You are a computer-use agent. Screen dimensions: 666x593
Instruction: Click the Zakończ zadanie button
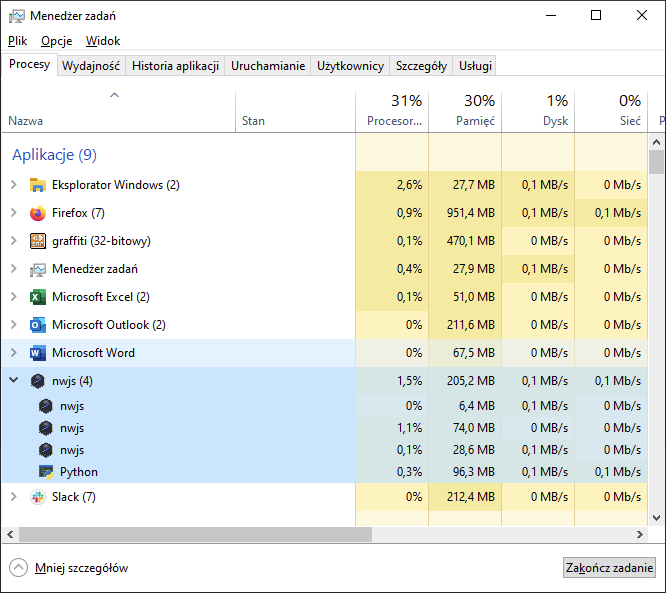(x=609, y=568)
